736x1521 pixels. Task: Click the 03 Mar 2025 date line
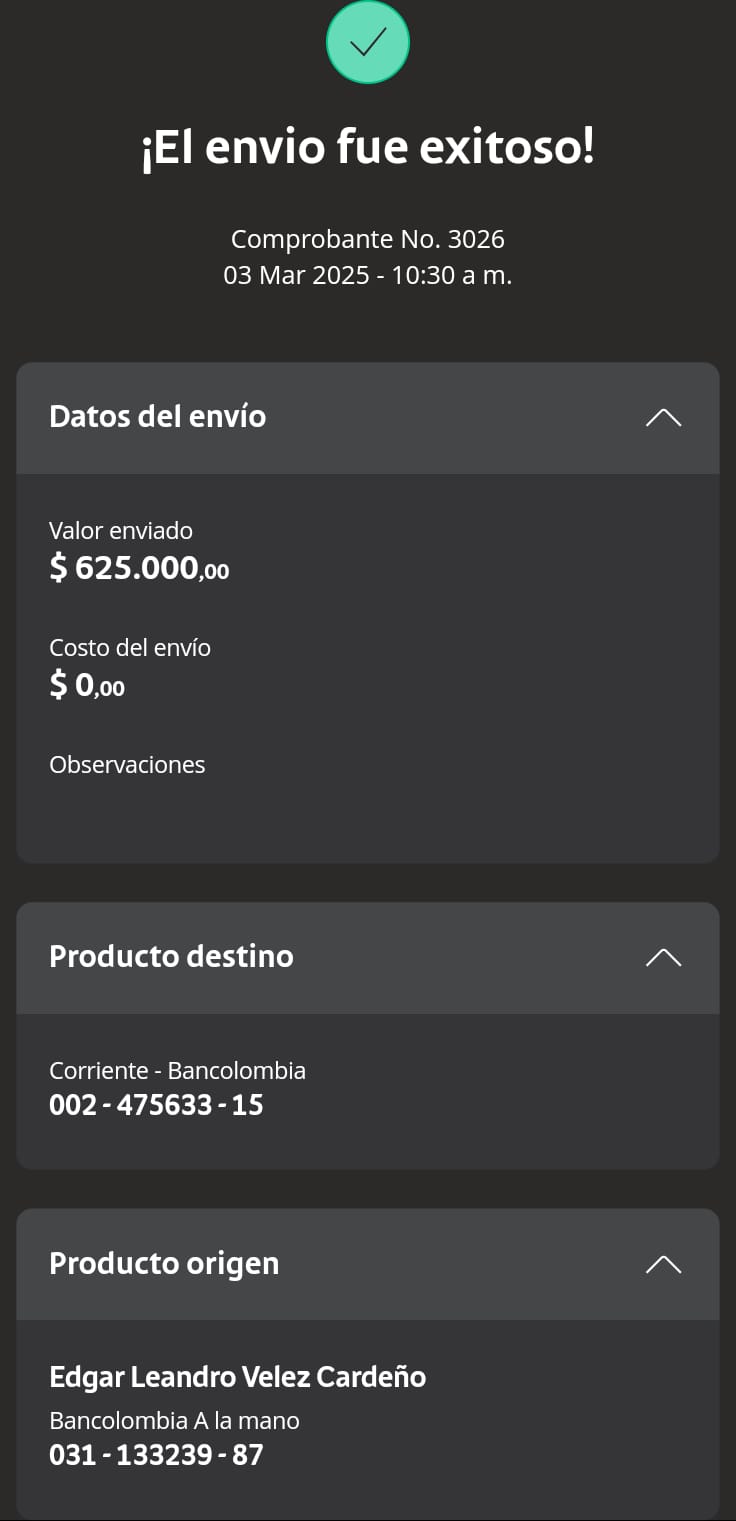[368, 275]
